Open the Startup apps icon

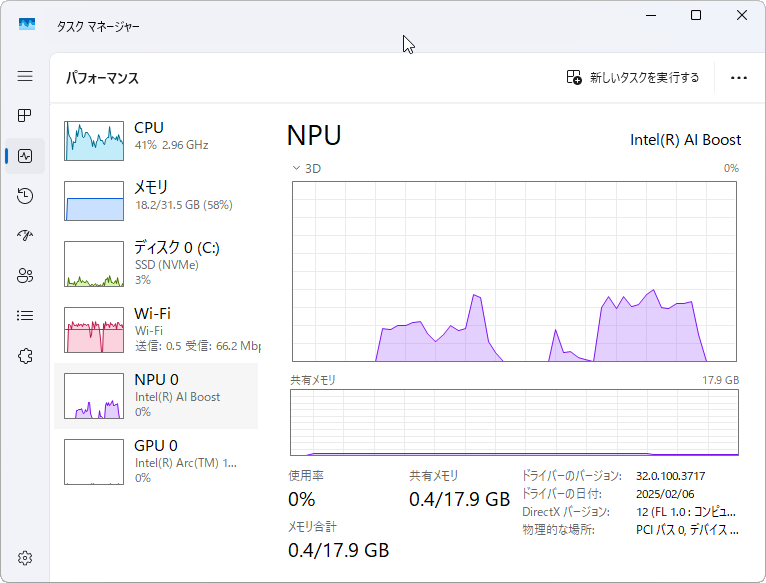click(25, 236)
